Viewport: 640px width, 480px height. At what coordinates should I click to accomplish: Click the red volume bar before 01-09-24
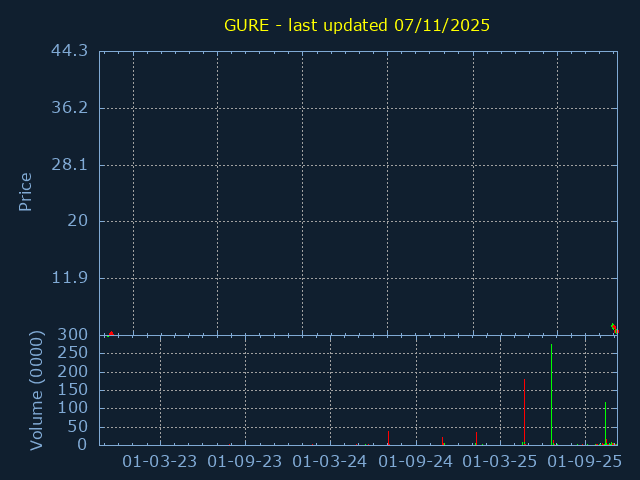388,438
